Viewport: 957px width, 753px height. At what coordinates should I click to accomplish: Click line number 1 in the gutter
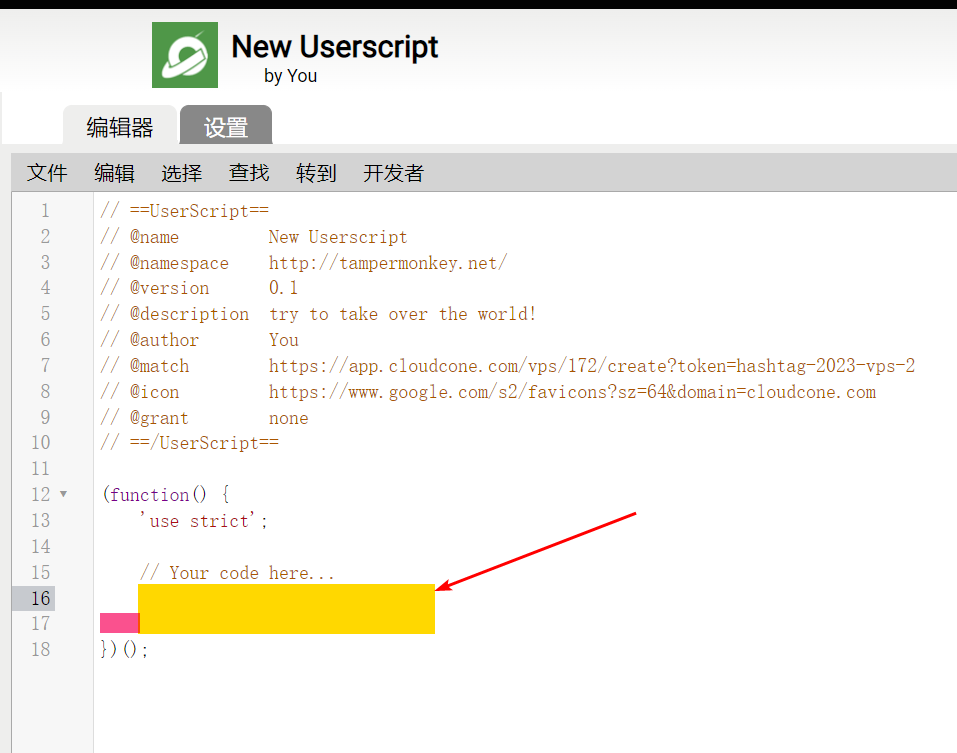[x=44, y=211]
